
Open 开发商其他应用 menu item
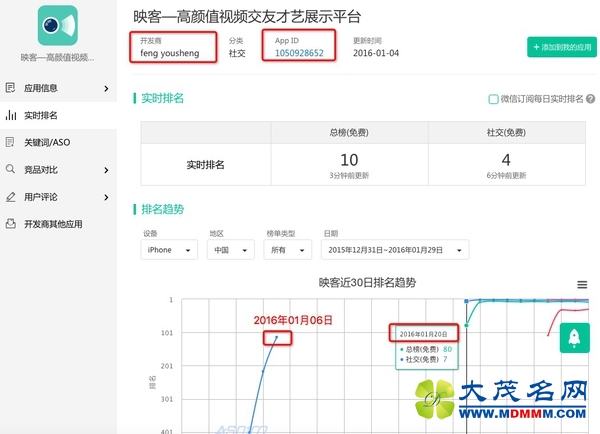(59, 224)
